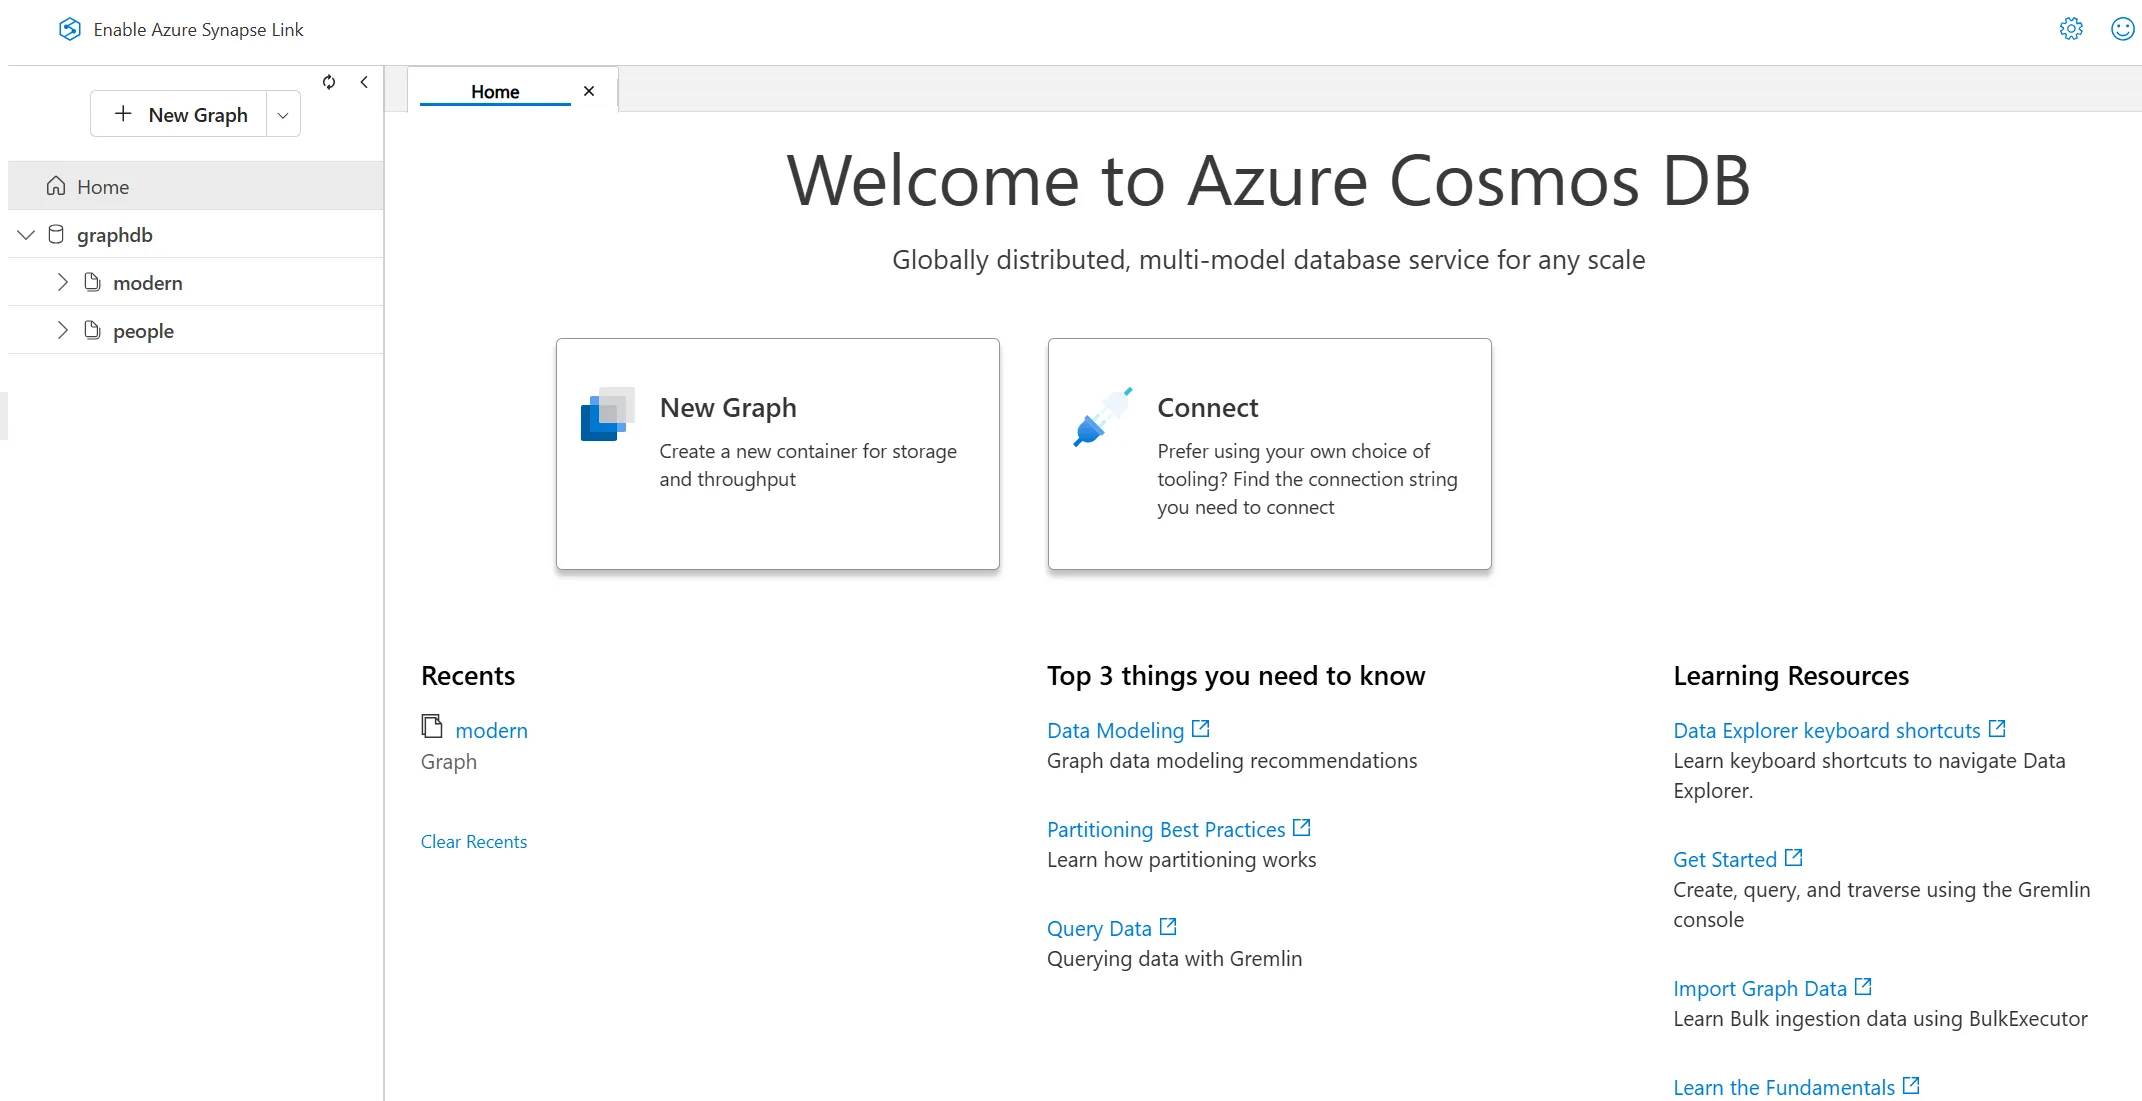Image resolution: width=2142 pixels, height=1101 pixels.
Task: Click the home icon in the sidebar
Action: tap(56, 186)
